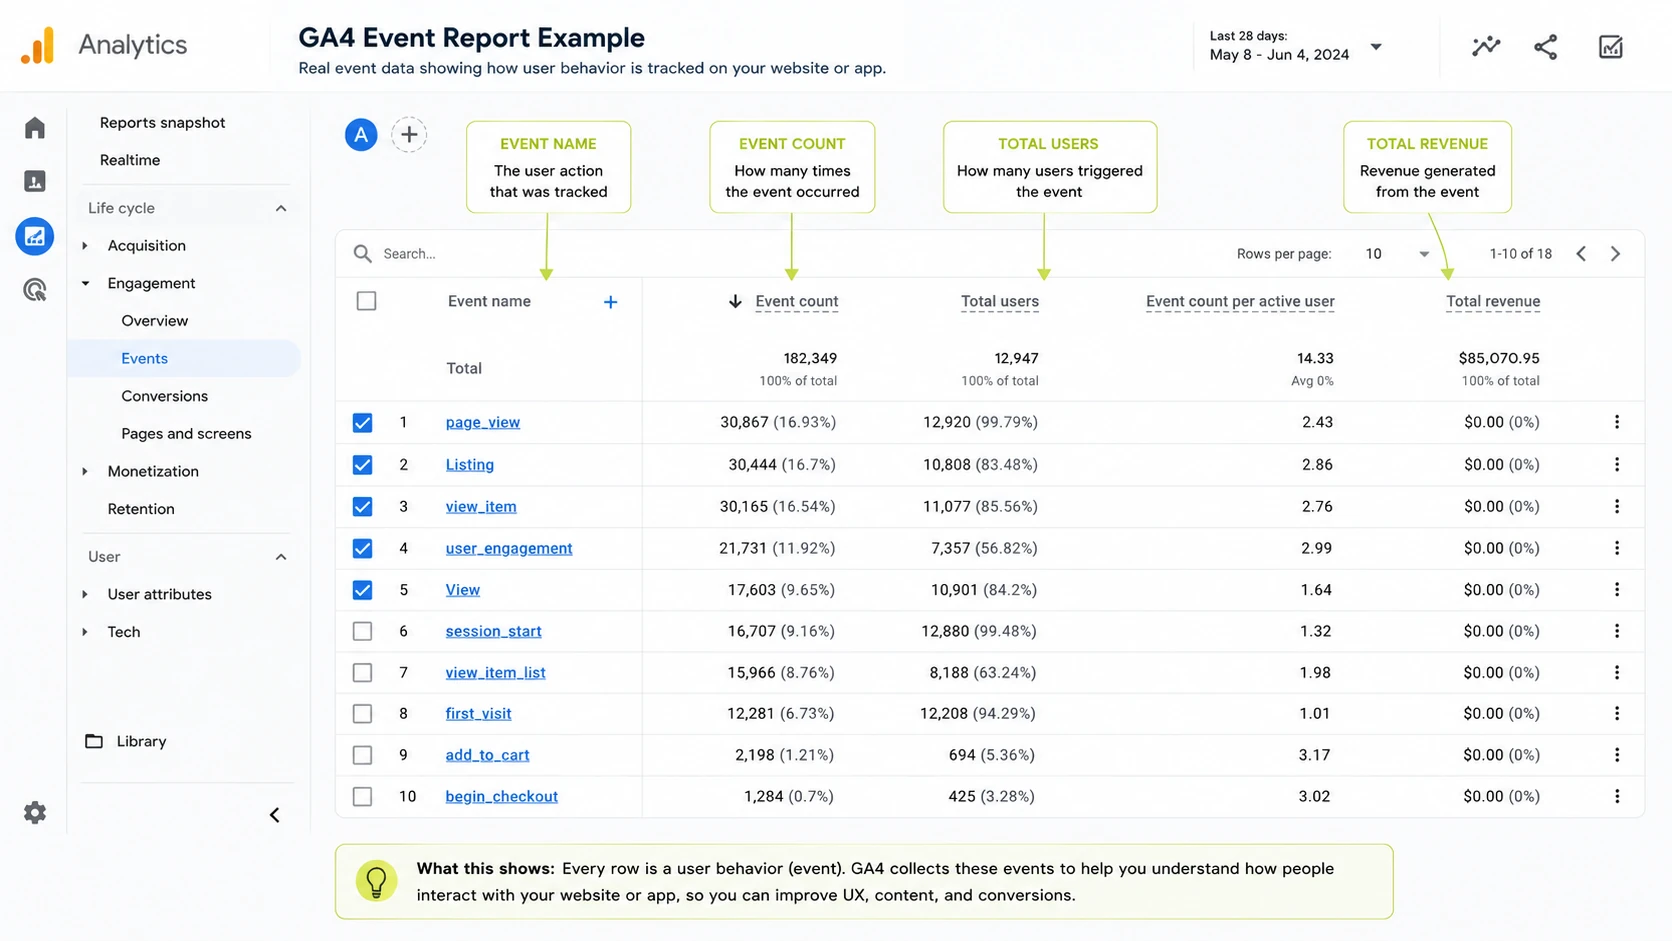
Task: Expand the Monetization tree item
Action: click(x=85, y=471)
